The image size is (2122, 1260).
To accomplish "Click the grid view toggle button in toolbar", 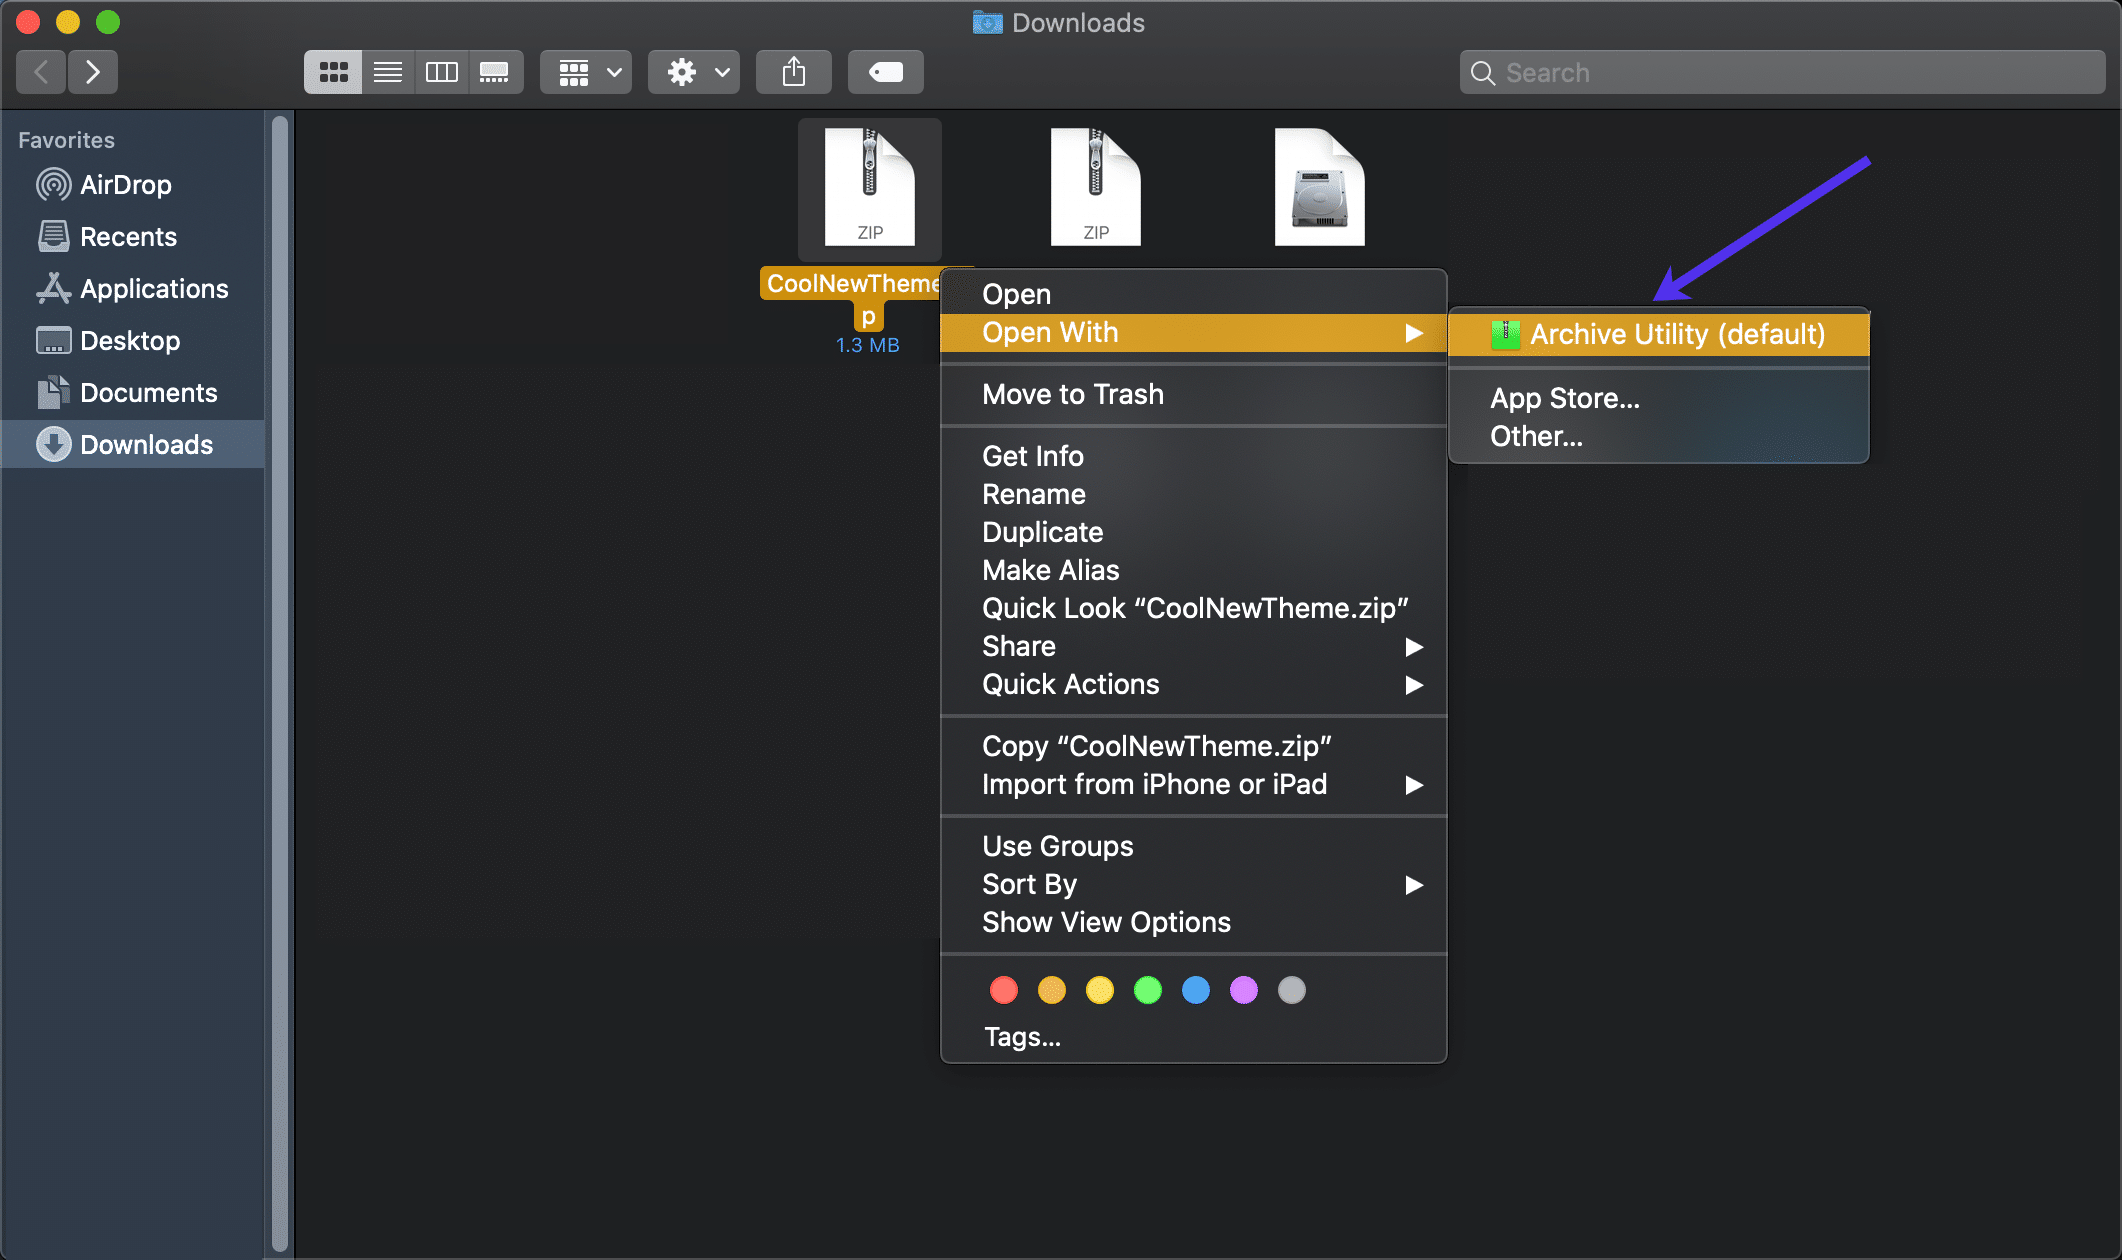I will click(x=333, y=70).
